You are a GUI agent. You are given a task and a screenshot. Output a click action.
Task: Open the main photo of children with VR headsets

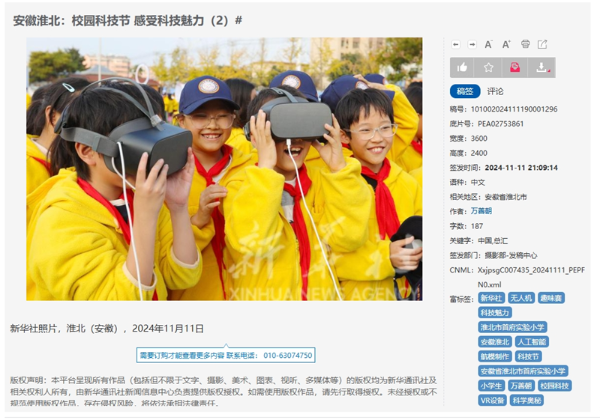[x=224, y=169]
